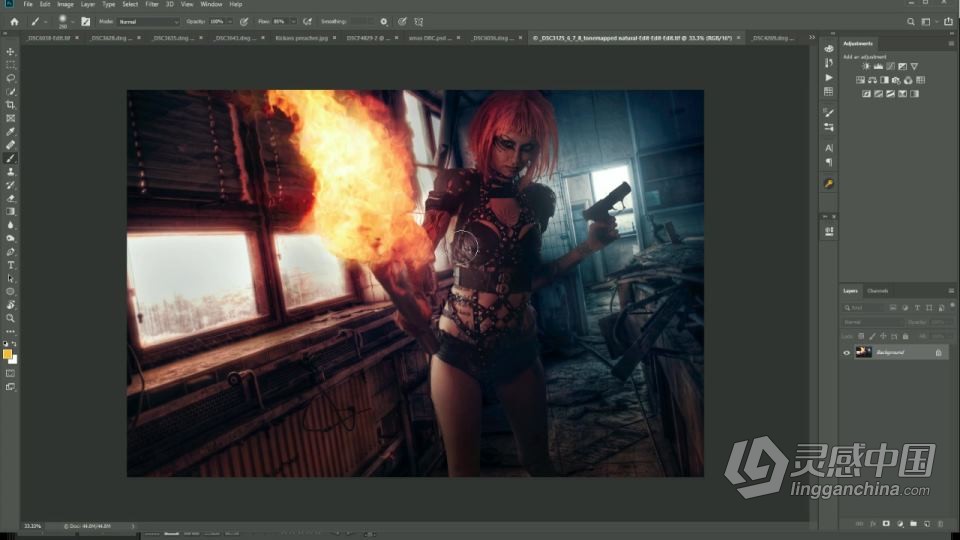Delete layer using trash icon
The image size is (960, 540).
[x=941, y=524]
